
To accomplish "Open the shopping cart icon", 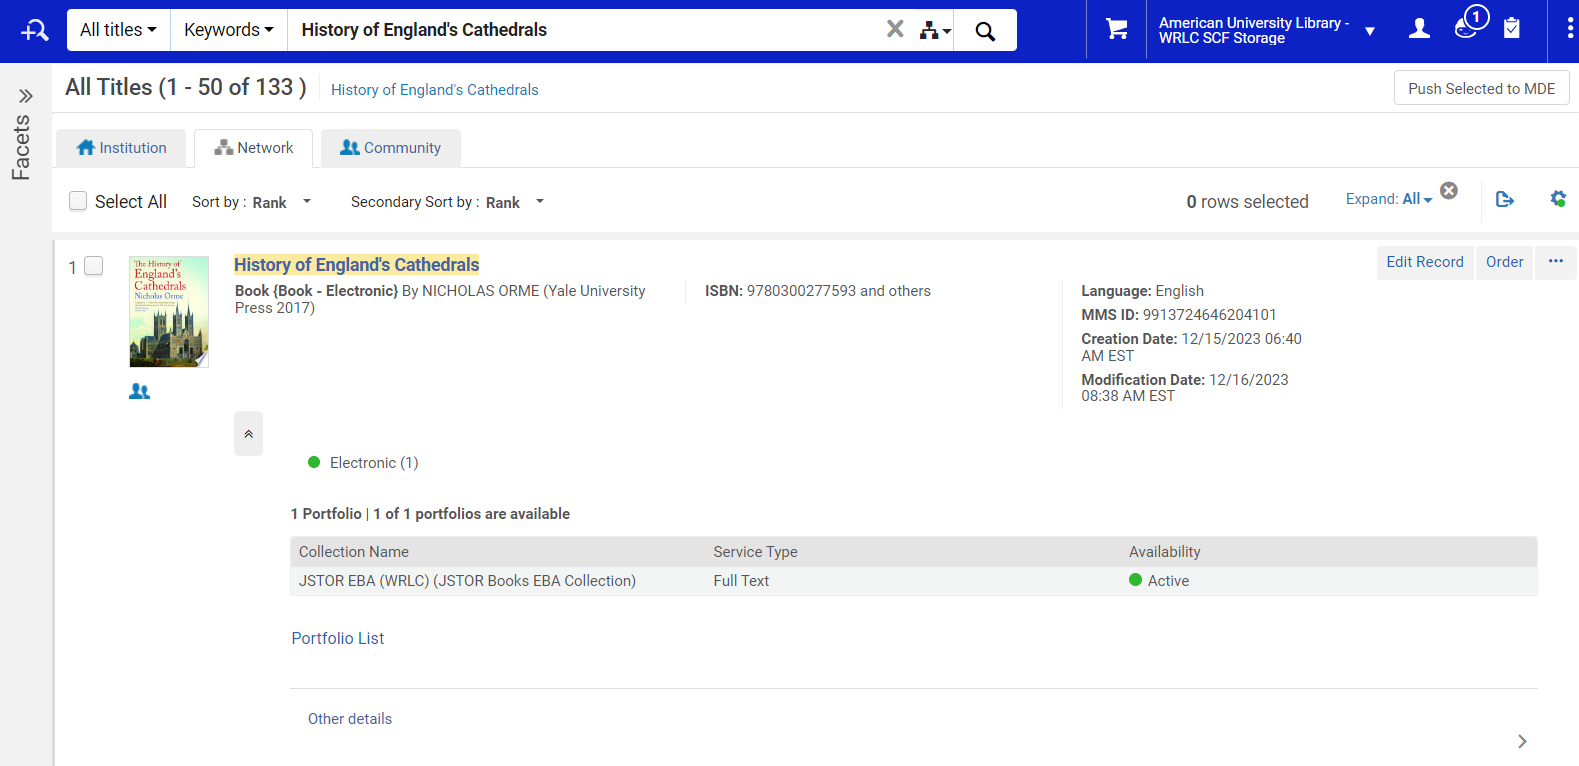I will (1116, 30).
